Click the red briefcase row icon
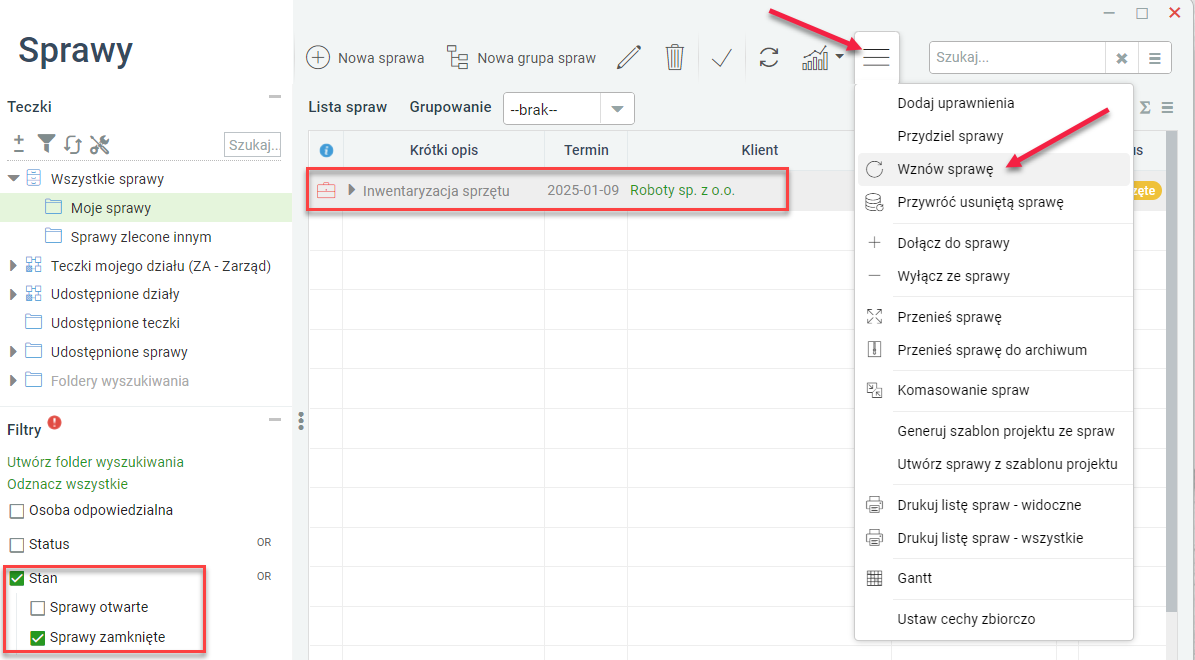Viewport: 1195px width, 660px height. tap(326, 191)
